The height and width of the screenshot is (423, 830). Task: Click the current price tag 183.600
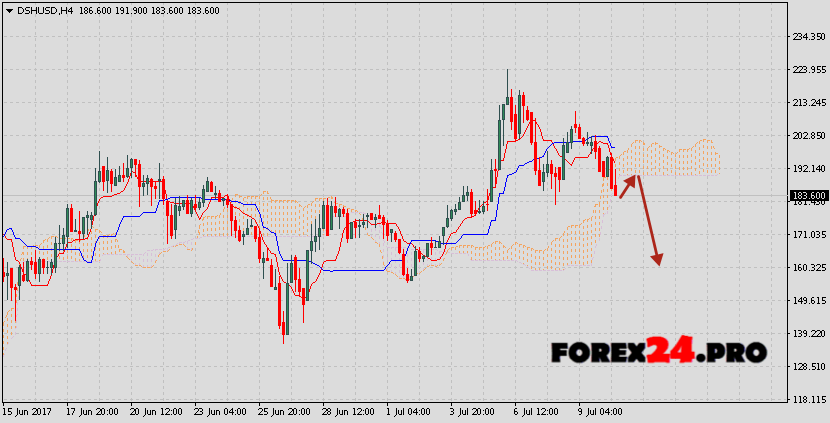(x=808, y=195)
